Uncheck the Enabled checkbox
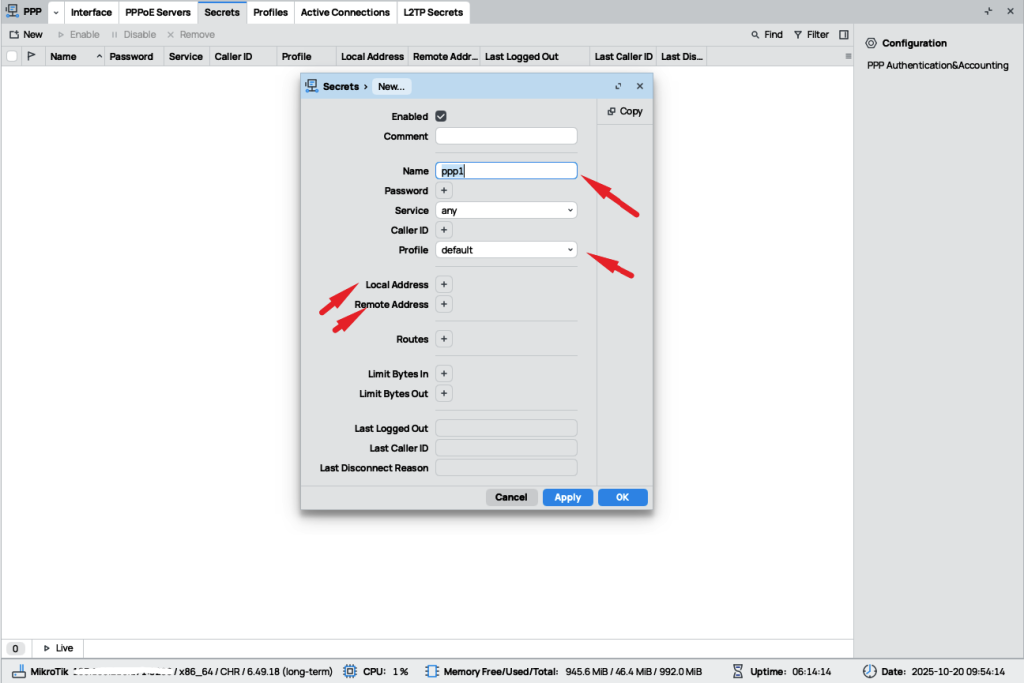 (441, 116)
